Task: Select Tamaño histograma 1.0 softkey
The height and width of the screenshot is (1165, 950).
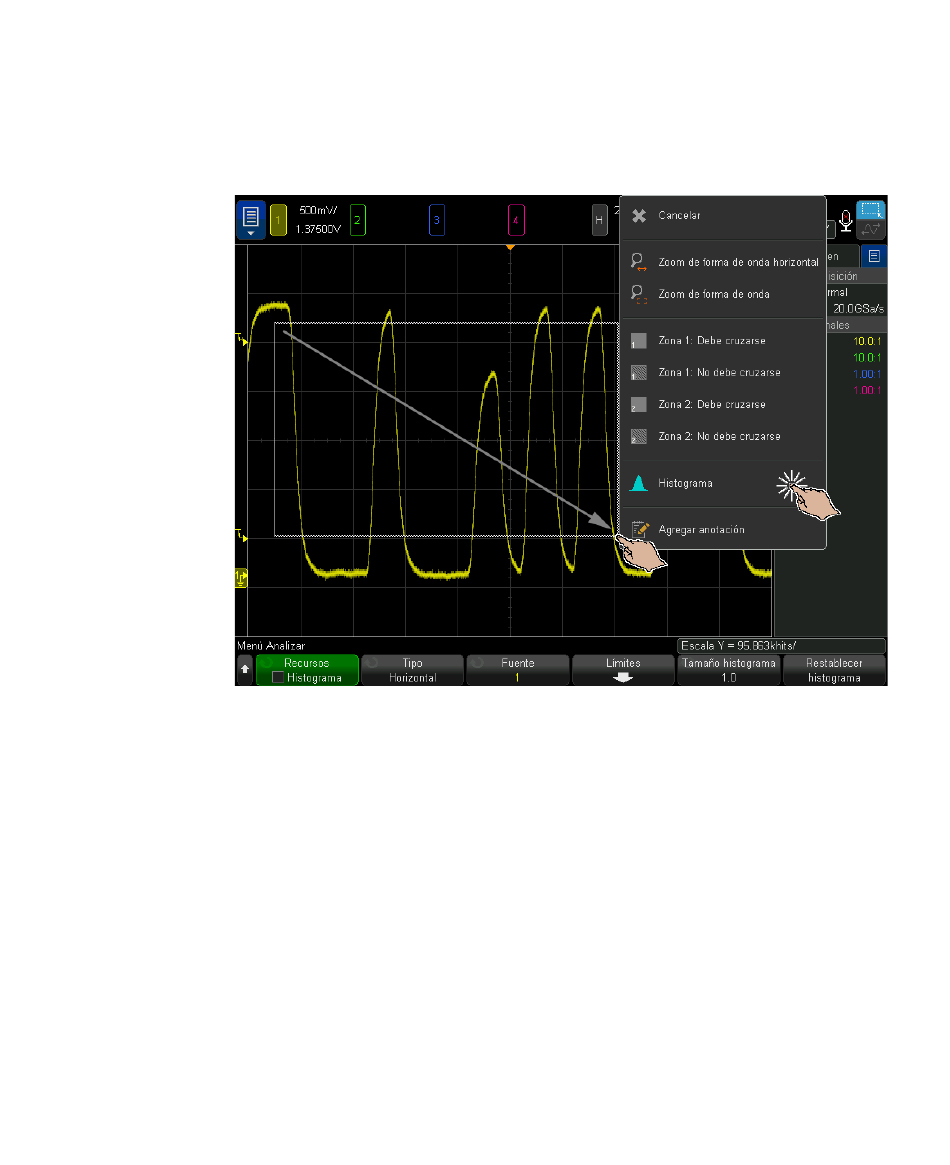Action: tap(729, 670)
